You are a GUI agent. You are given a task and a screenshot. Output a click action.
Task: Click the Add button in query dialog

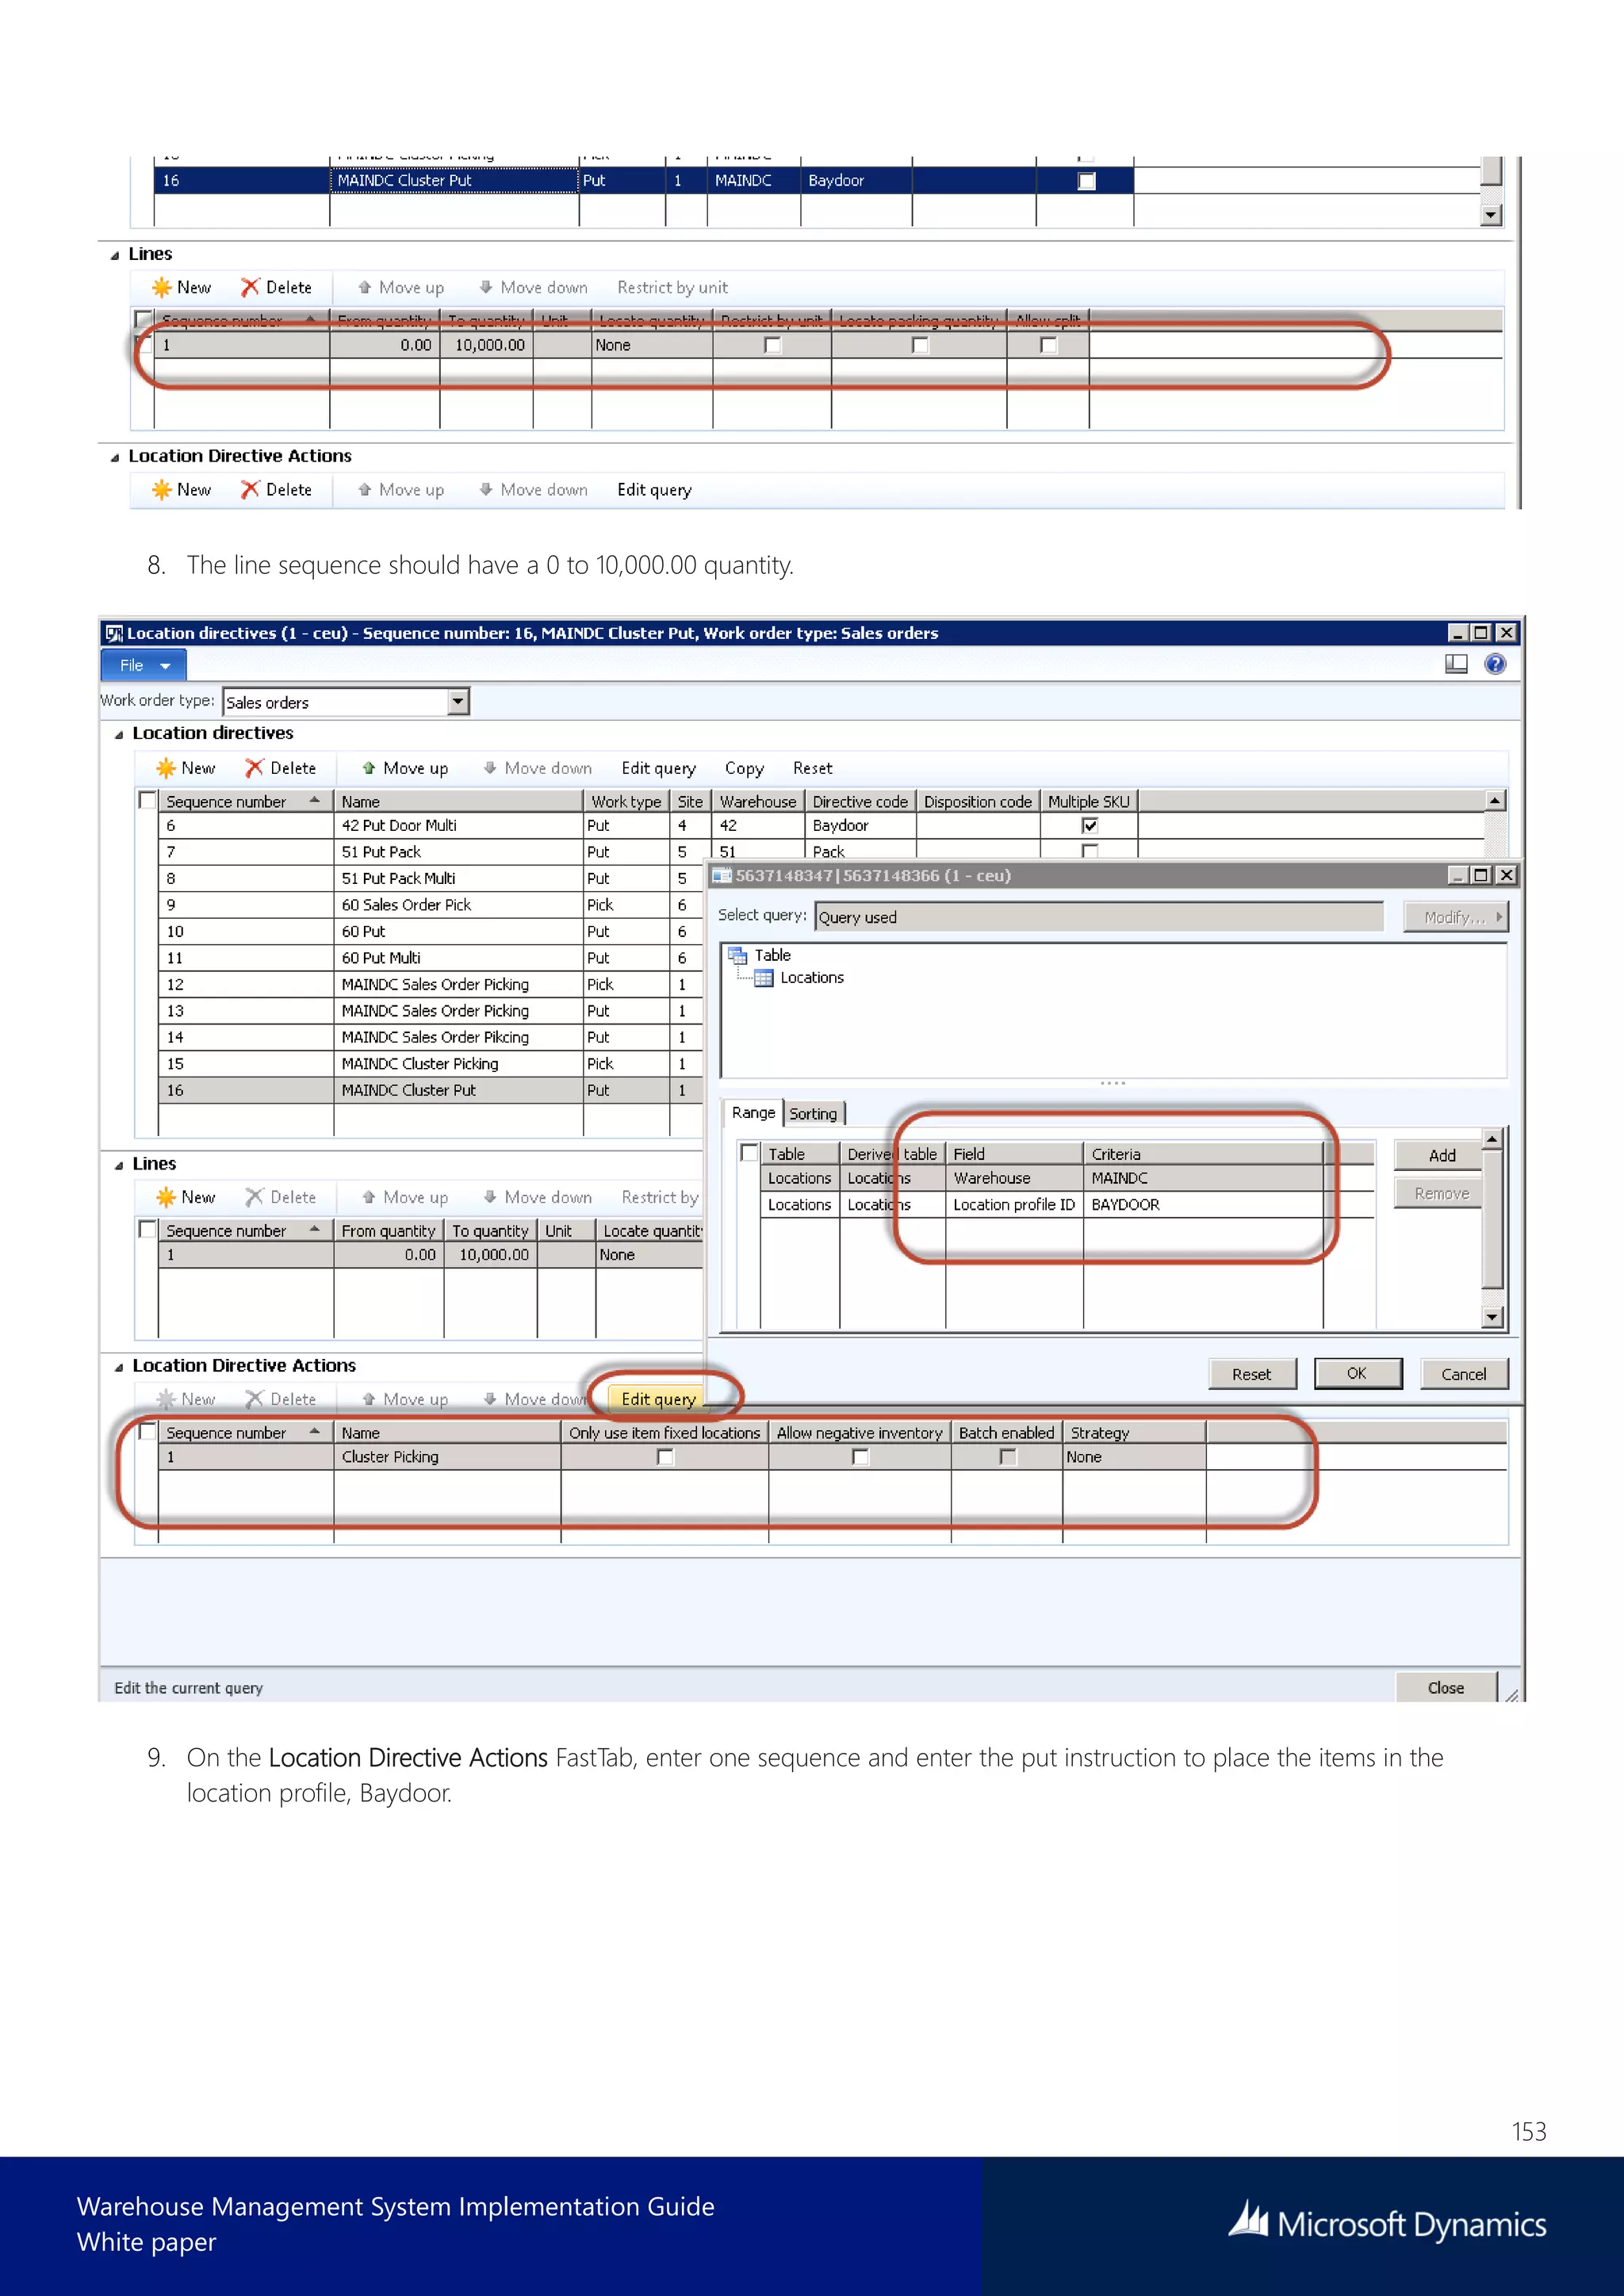coord(1441,1155)
